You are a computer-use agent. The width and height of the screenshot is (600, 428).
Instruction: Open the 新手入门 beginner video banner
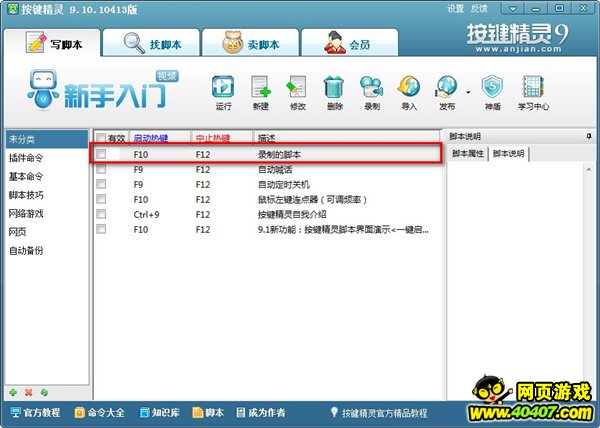tap(103, 90)
